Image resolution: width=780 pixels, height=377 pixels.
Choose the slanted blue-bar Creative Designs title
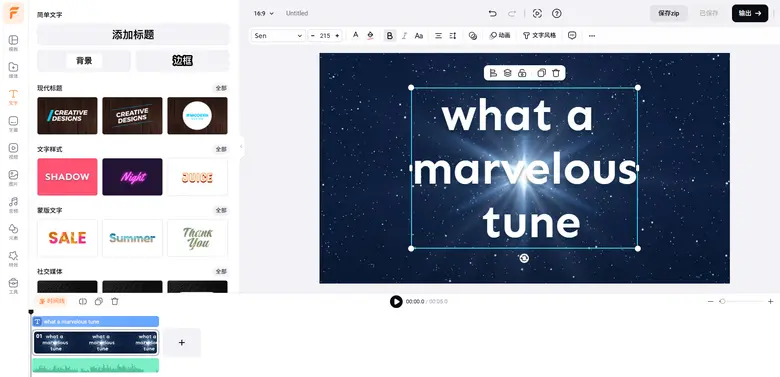(67, 115)
